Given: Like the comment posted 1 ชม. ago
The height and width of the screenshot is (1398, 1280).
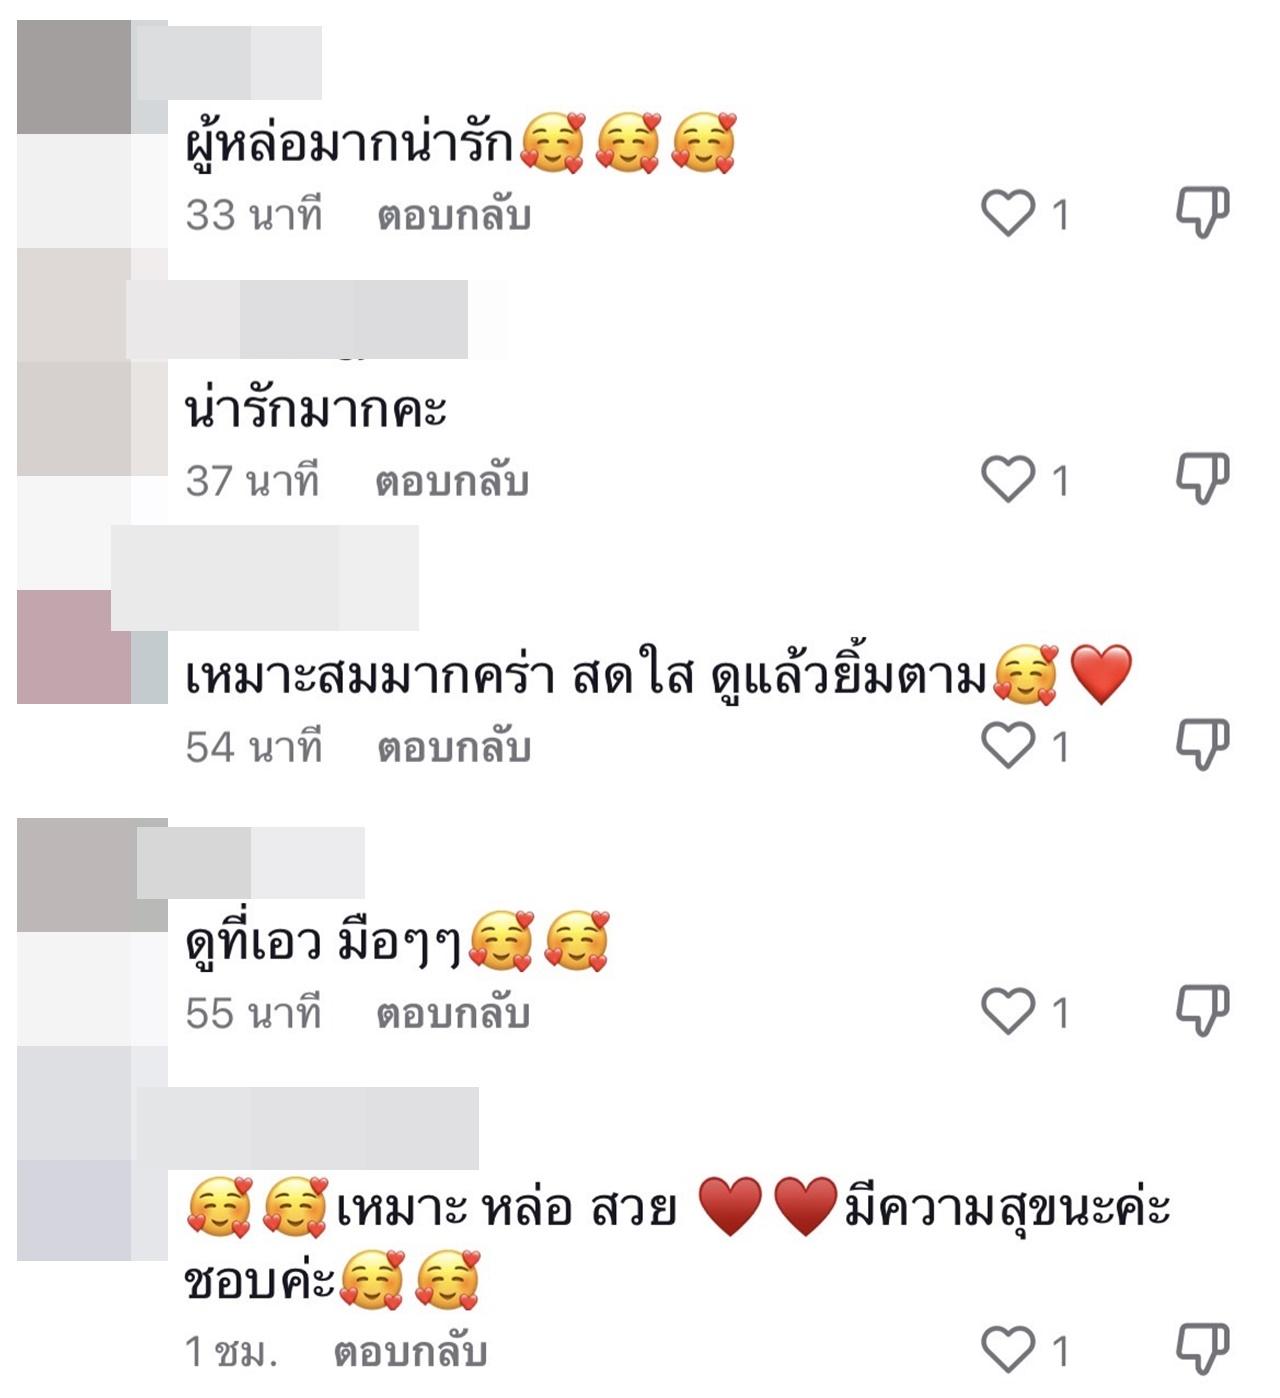Looking at the screenshot, I should tap(1007, 1350).
